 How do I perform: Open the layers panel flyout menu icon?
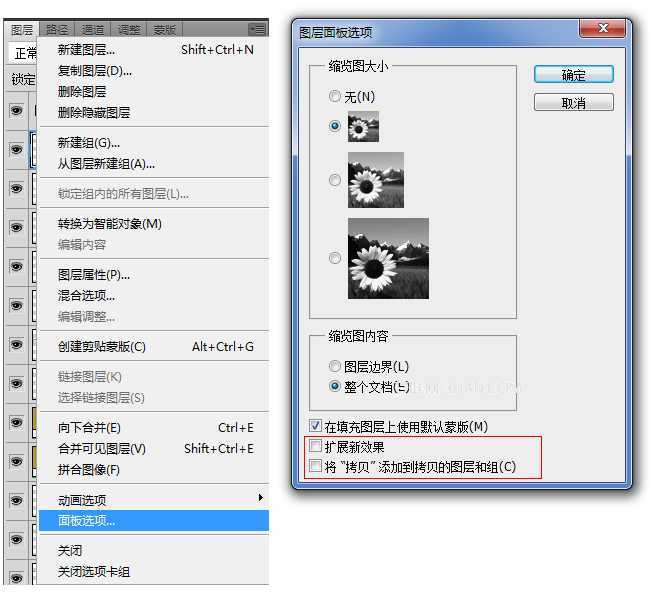coord(257,30)
